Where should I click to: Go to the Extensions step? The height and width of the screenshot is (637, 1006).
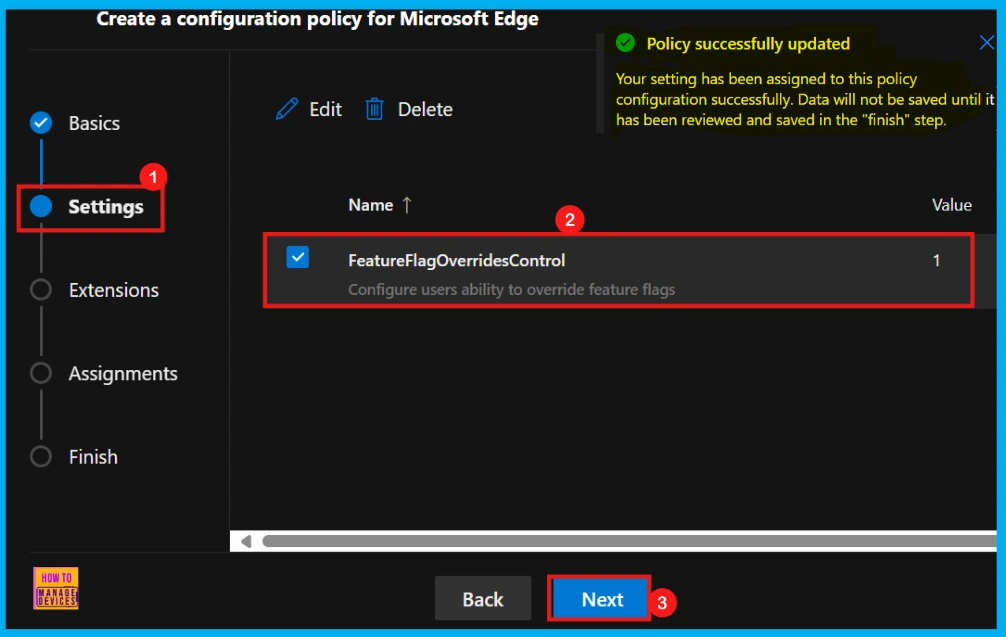(x=114, y=290)
